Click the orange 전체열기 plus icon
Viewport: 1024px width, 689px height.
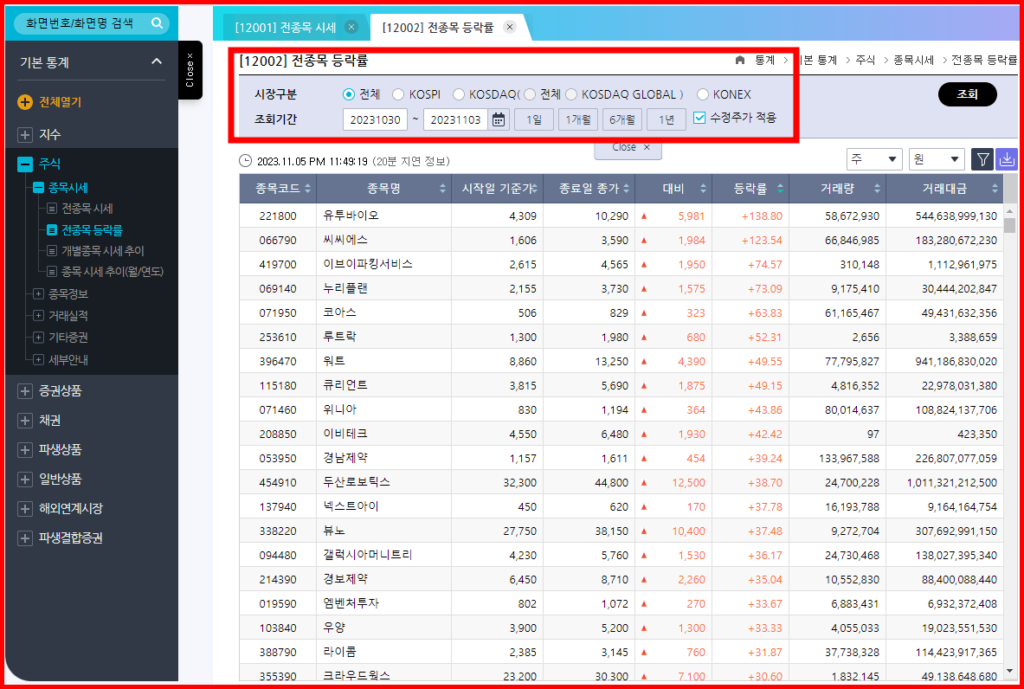[25, 102]
